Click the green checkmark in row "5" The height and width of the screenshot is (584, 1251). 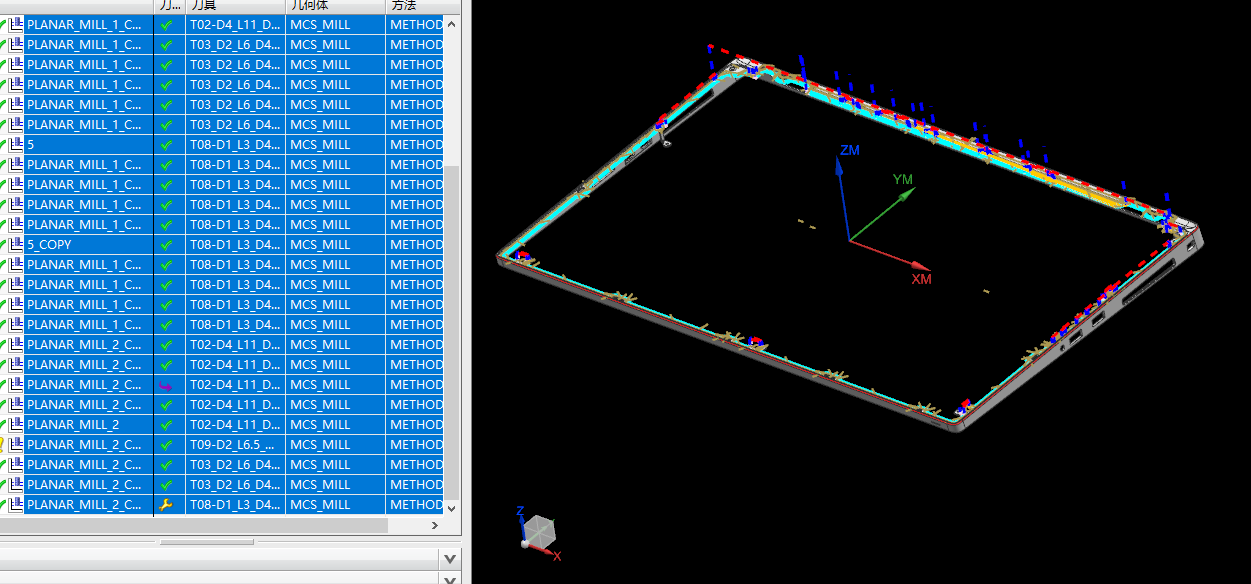pos(166,144)
